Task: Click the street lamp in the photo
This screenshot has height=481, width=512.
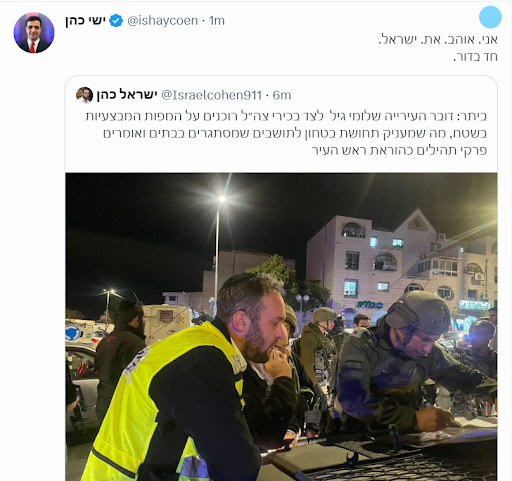Action: tap(218, 253)
